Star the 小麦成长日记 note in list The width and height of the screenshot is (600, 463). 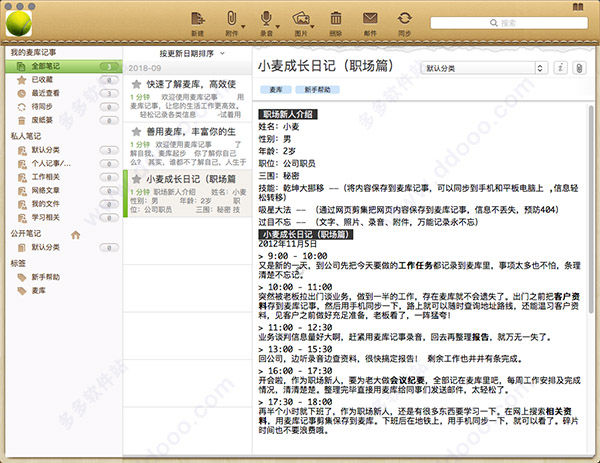tap(136, 179)
